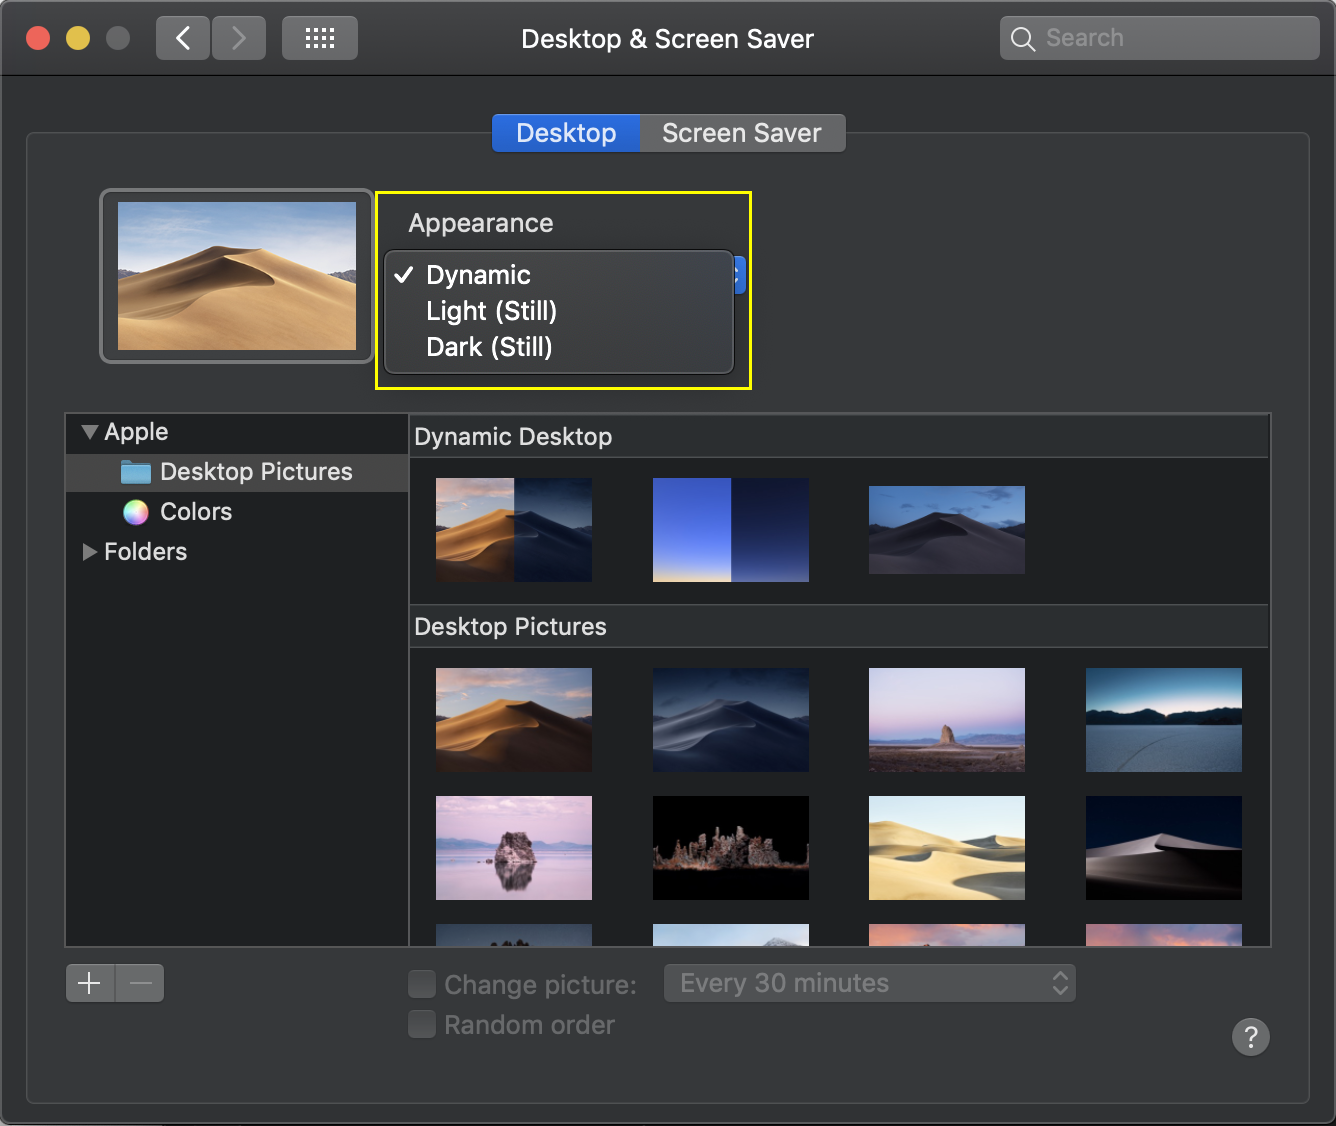This screenshot has width=1336, height=1126.
Task: Expand the Folders disclosure triangle
Action: click(x=89, y=552)
